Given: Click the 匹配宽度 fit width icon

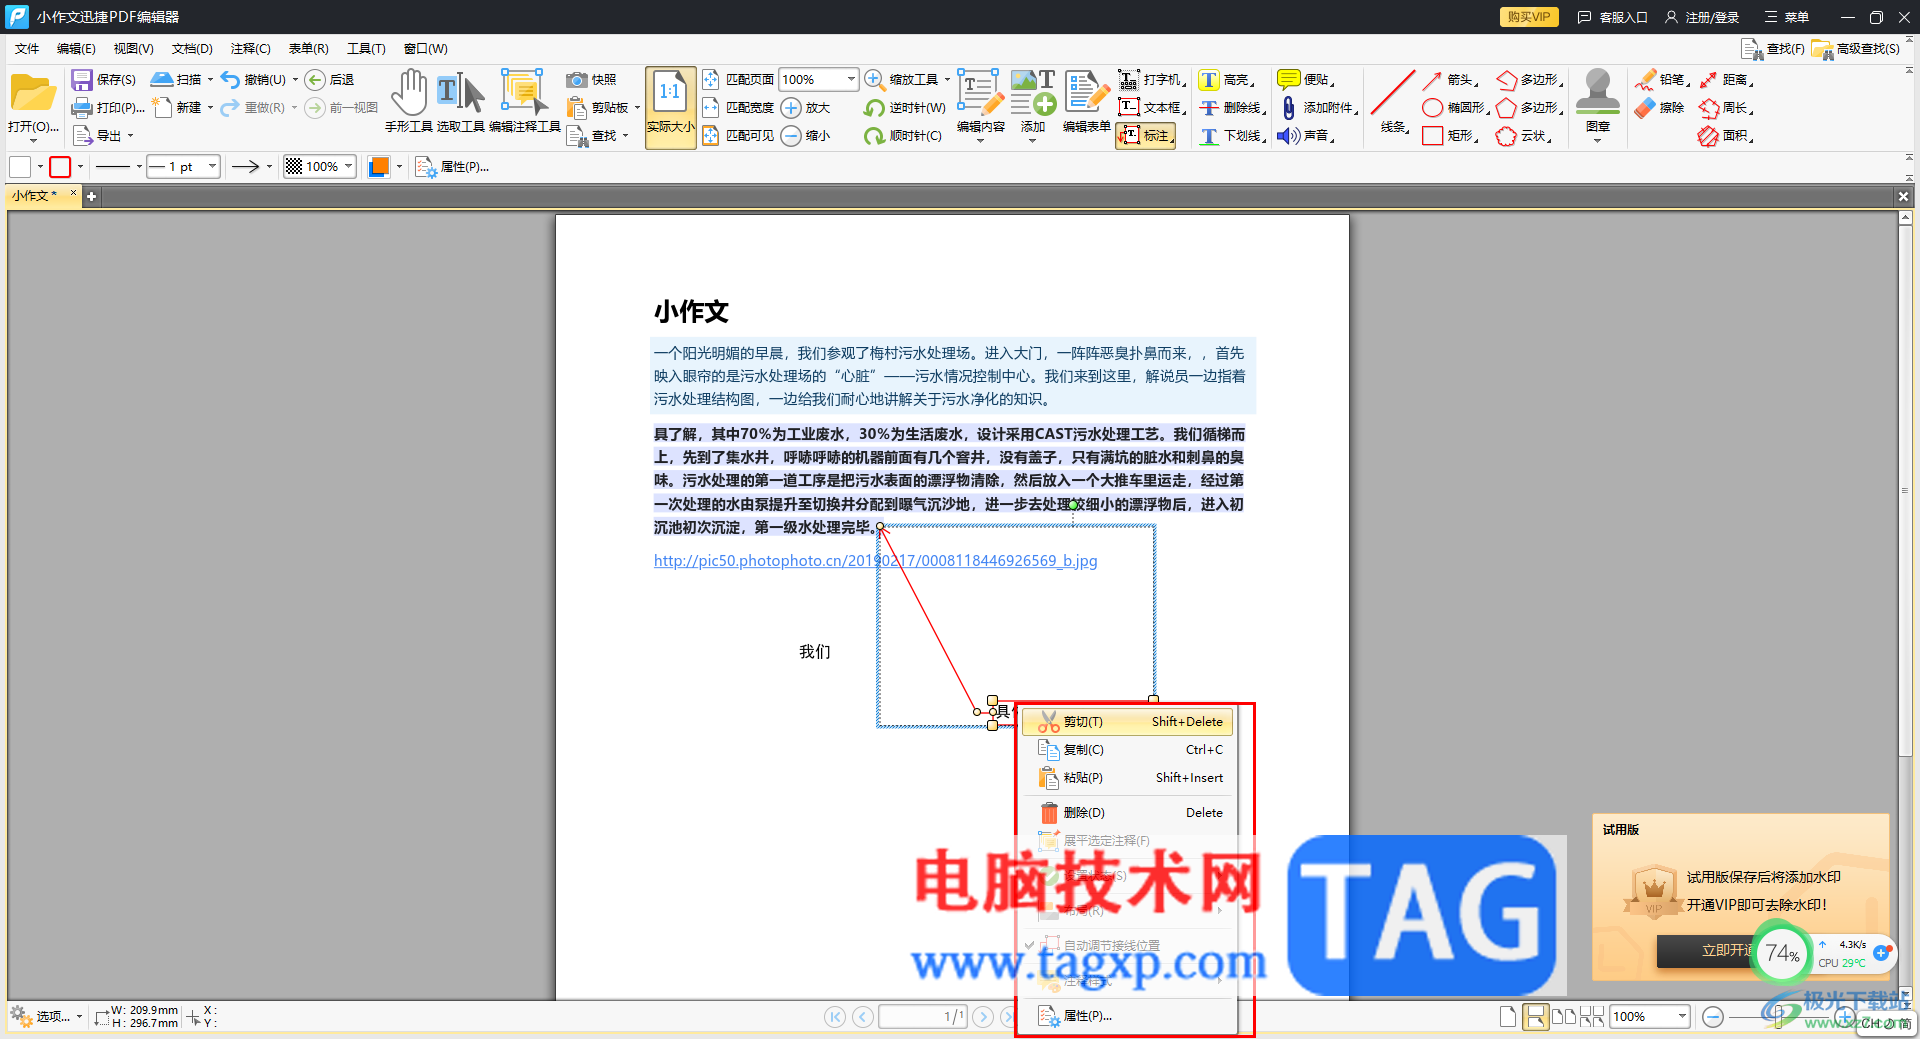Looking at the screenshot, I should (x=710, y=108).
